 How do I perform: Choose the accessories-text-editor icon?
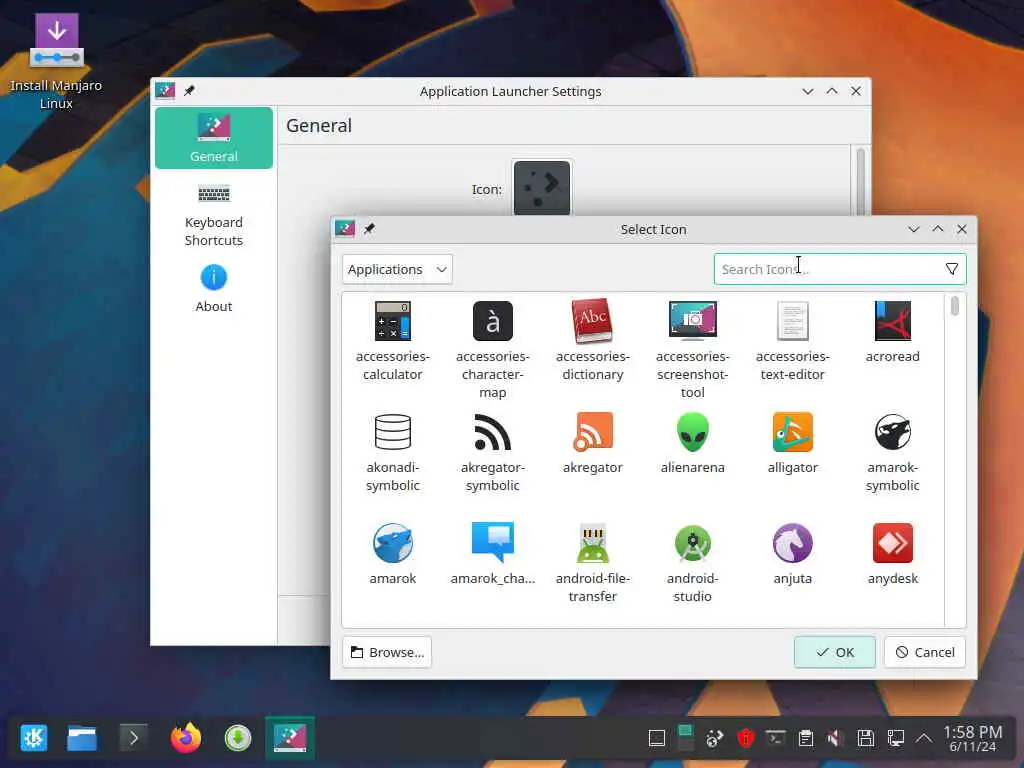[792, 321]
